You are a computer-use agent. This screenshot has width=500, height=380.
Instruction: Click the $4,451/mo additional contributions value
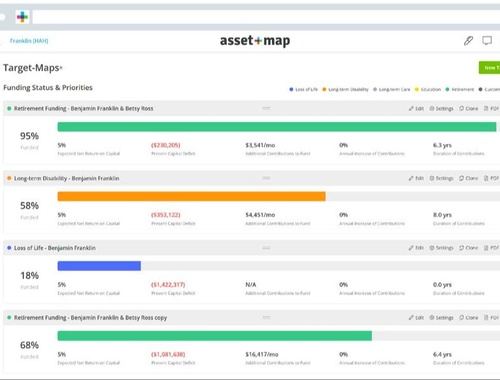260,215
